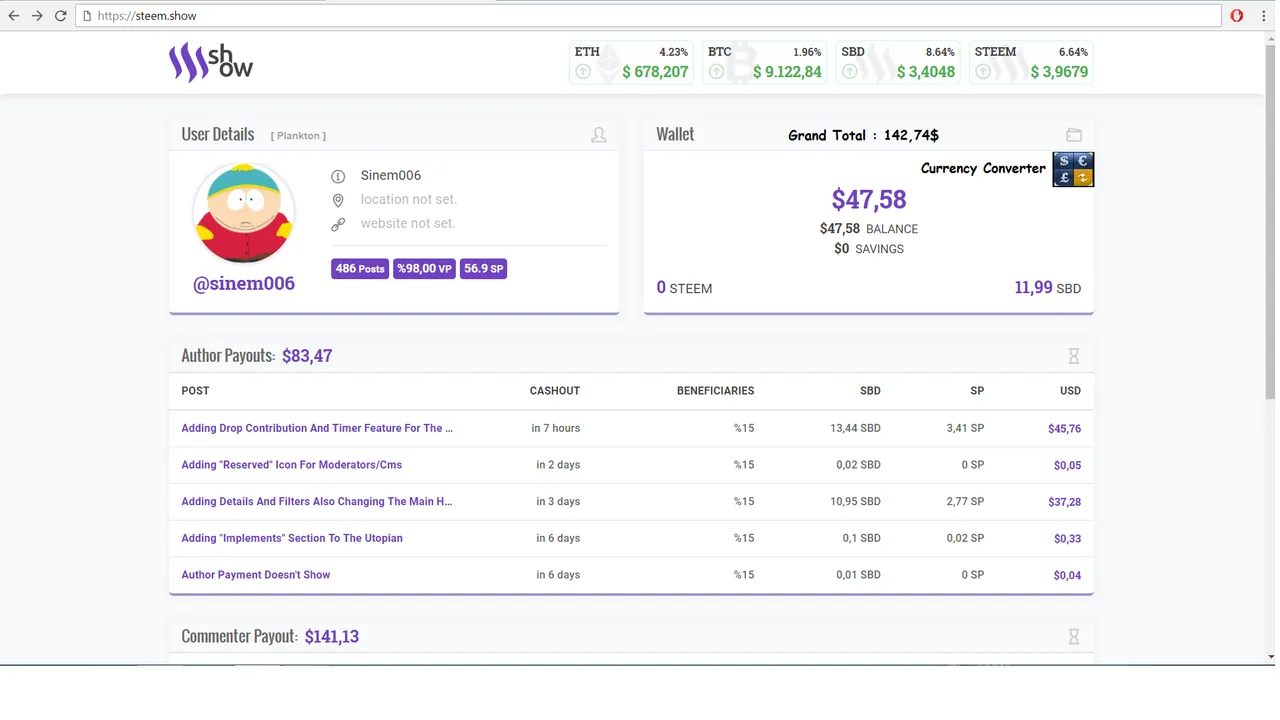This screenshot has height=720, width=1280.
Task: Click the 13,44 SBD cell
Action: point(855,428)
